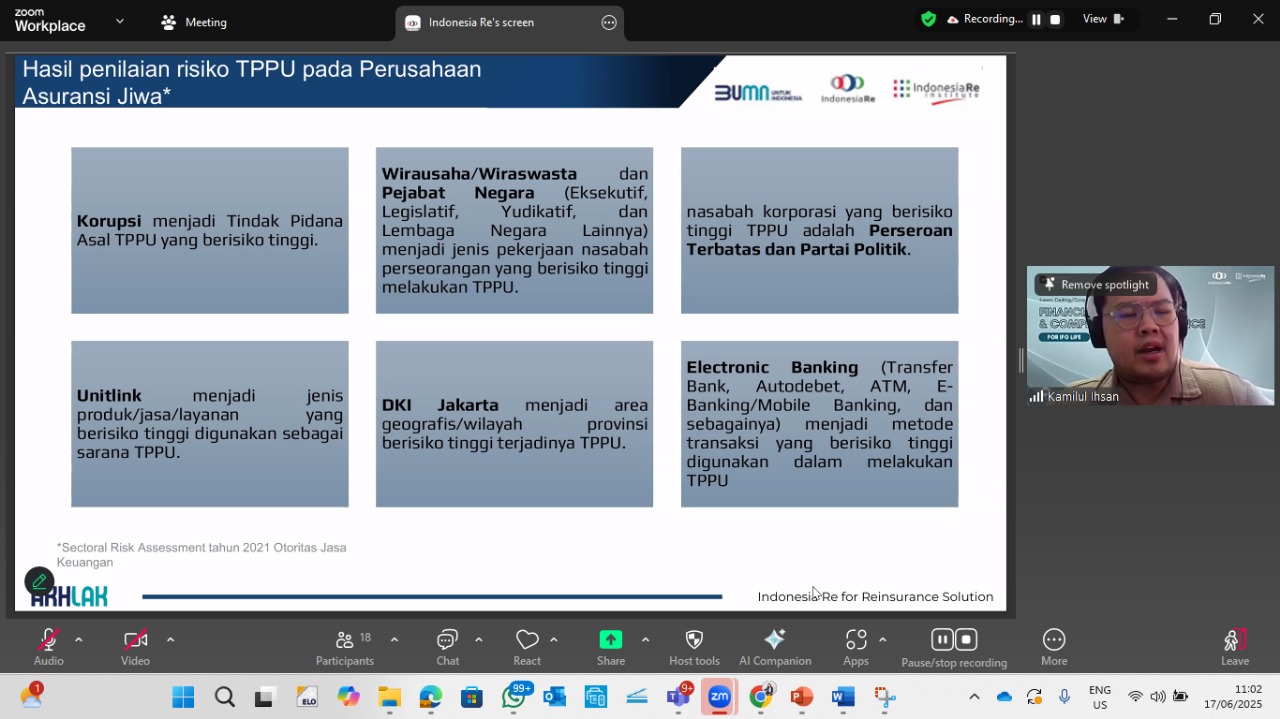
Task: Open the Chat panel
Action: coord(447,640)
